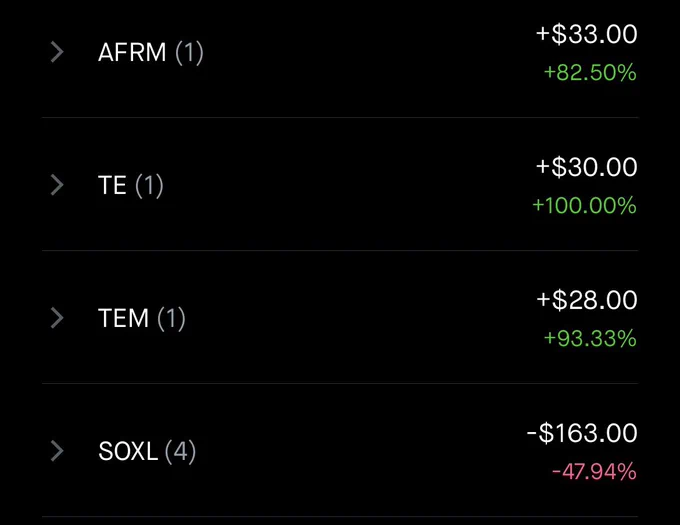The height and width of the screenshot is (525, 680).
Task: Tap the SOXL position count (4)
Action: [x=180, y=452]
